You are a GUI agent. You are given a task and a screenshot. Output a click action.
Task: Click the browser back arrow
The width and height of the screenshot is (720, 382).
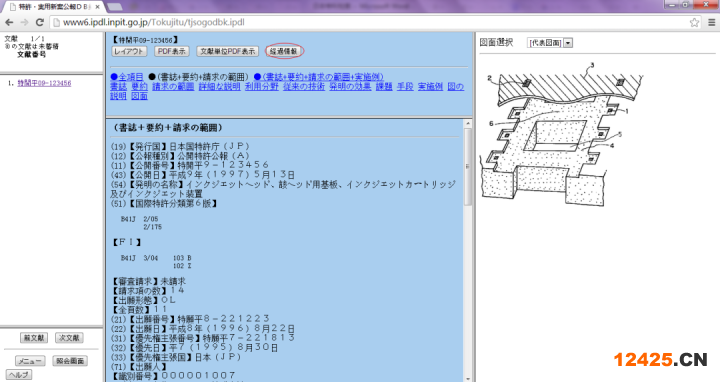pos(9,22)
